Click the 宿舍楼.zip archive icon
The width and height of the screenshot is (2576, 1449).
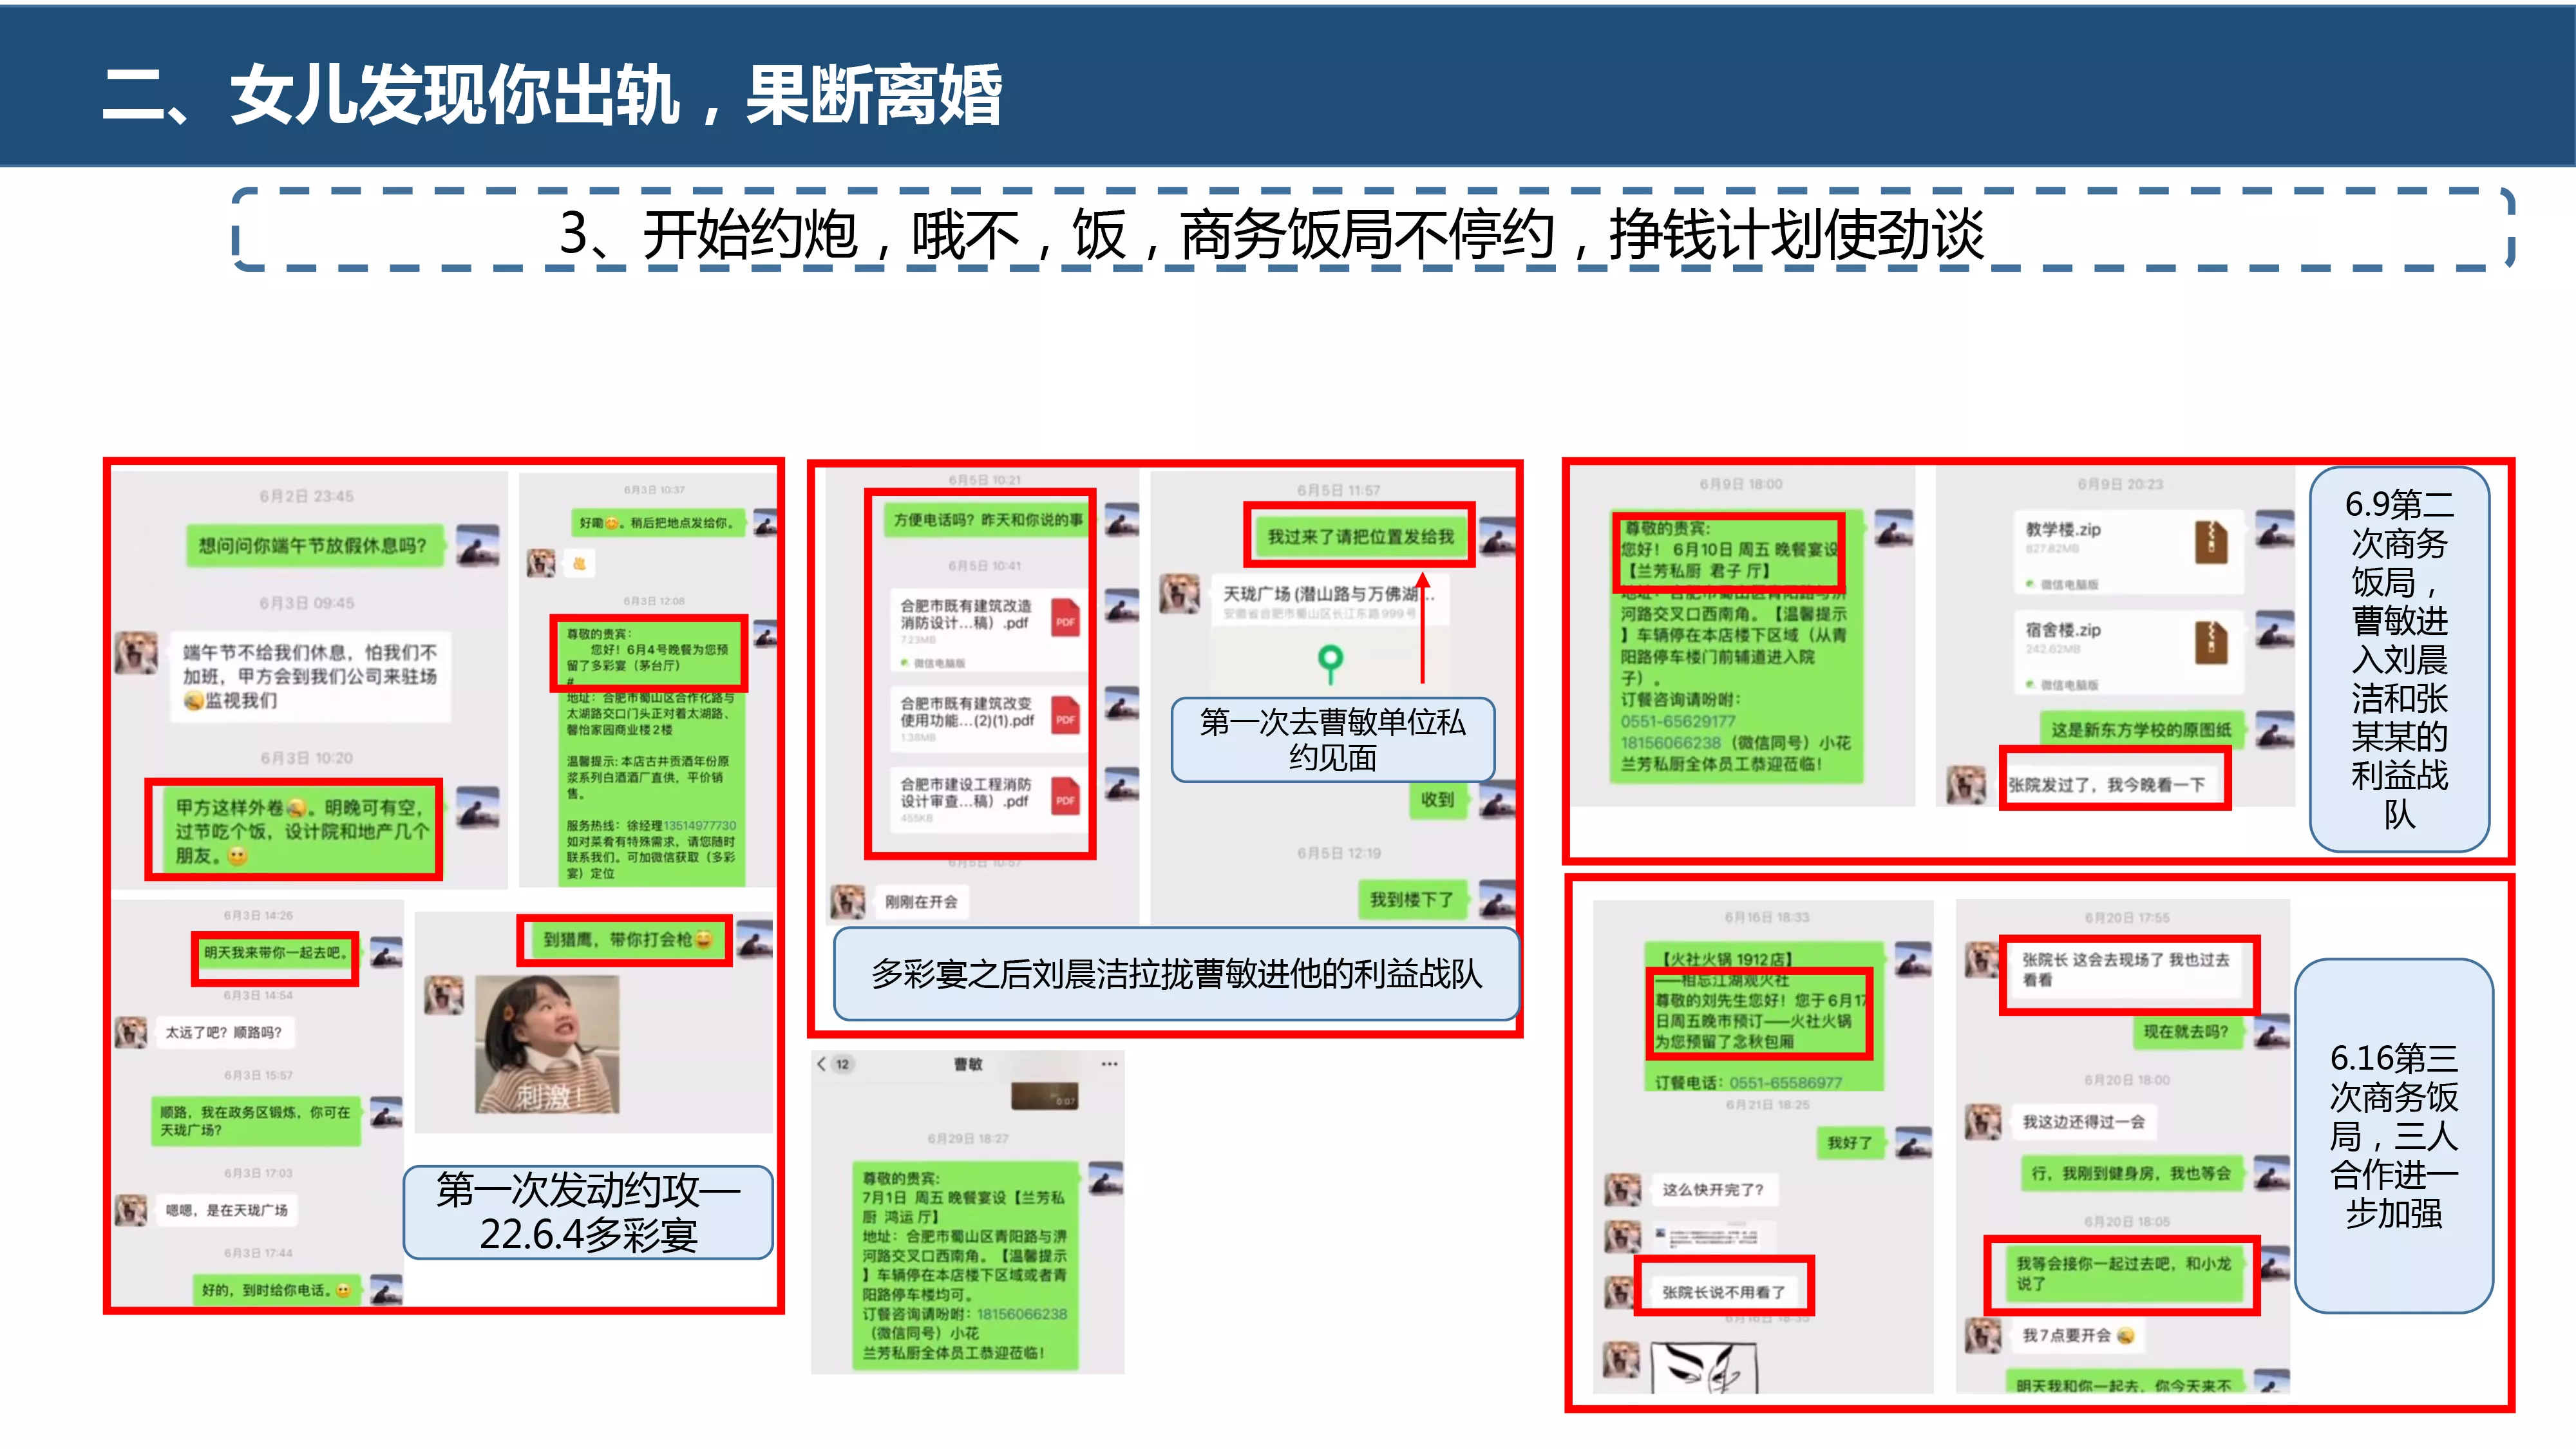pyautogui.click(x=2211, y=642)
